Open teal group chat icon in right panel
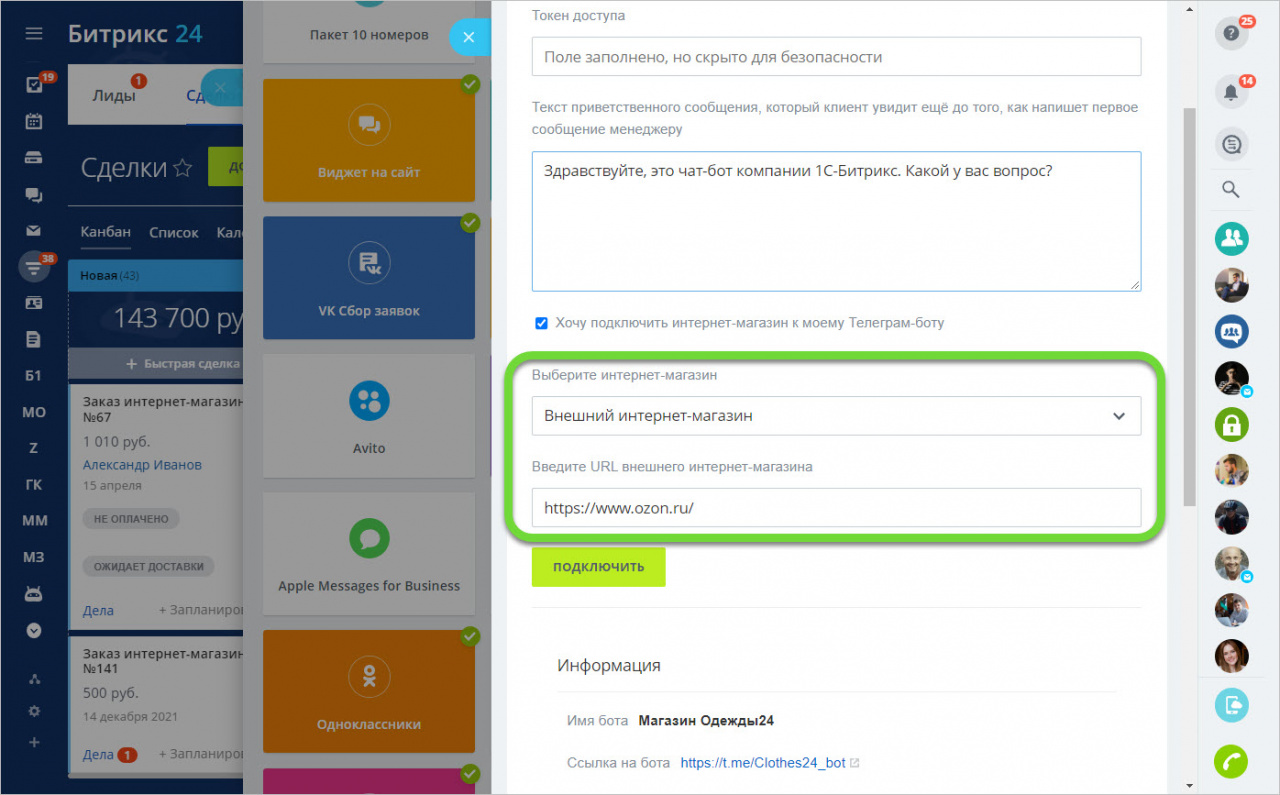 pyautogui.click(x=1232, y=238)
